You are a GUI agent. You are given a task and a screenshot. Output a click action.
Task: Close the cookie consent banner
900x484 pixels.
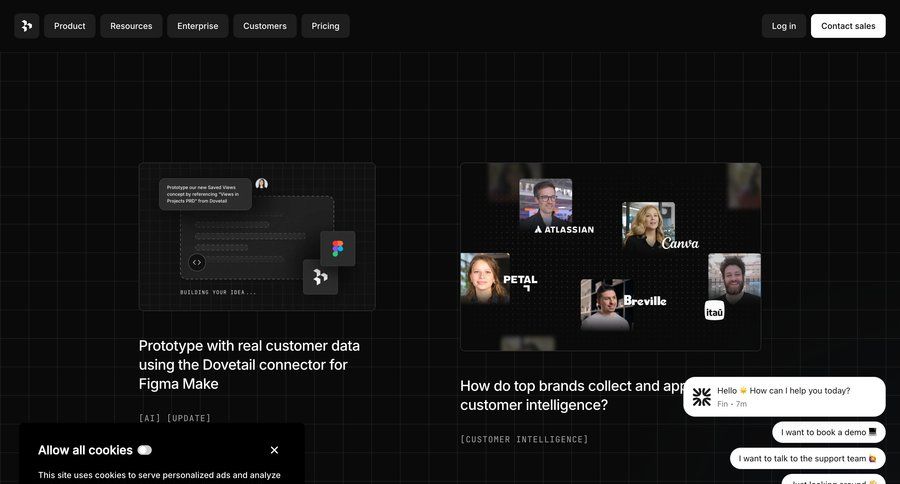click(274, 450)
